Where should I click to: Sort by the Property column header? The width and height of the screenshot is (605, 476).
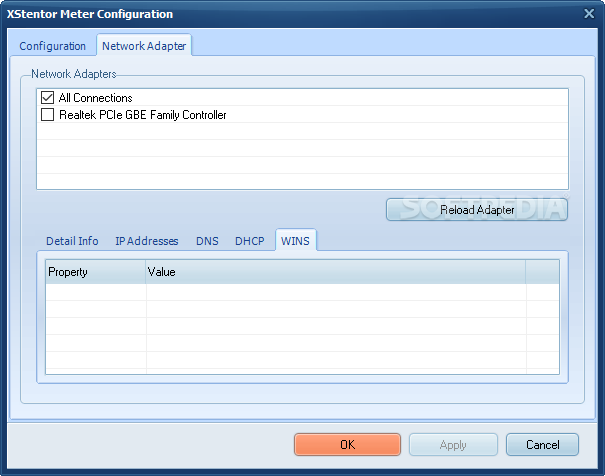pyautogui.click(x=96, y=272)
